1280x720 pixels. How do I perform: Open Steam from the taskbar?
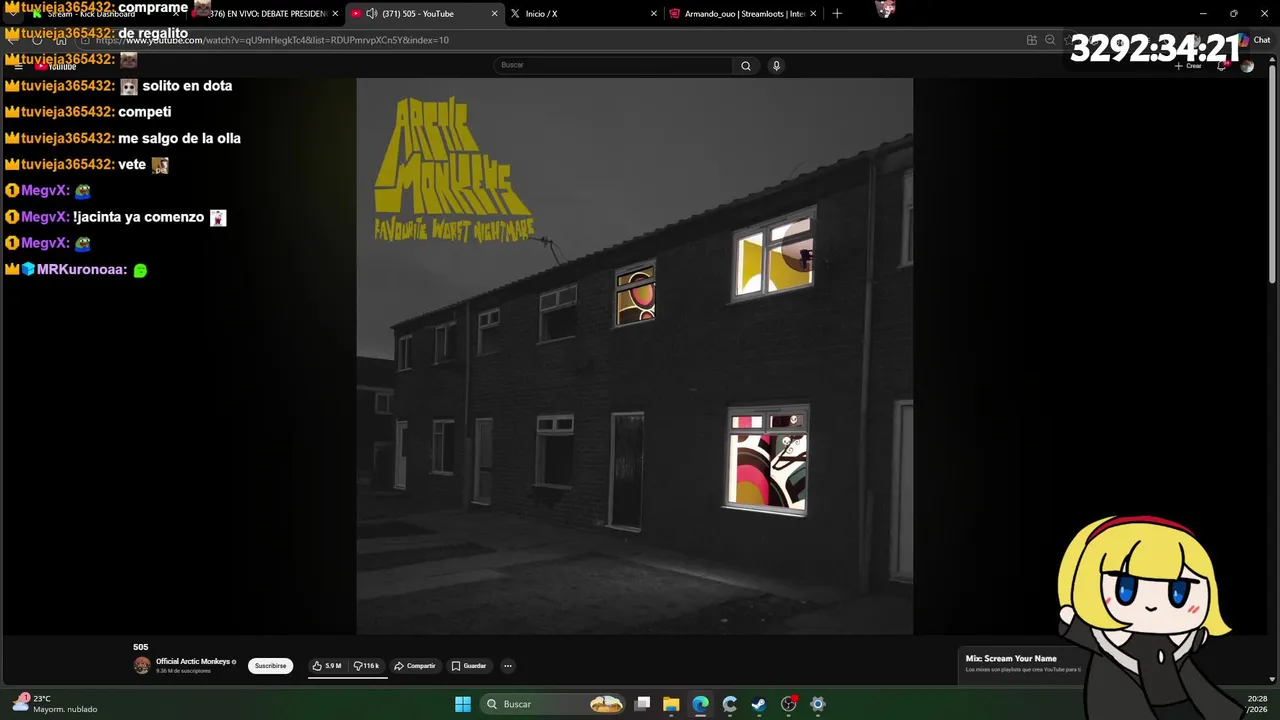point(759,704)
